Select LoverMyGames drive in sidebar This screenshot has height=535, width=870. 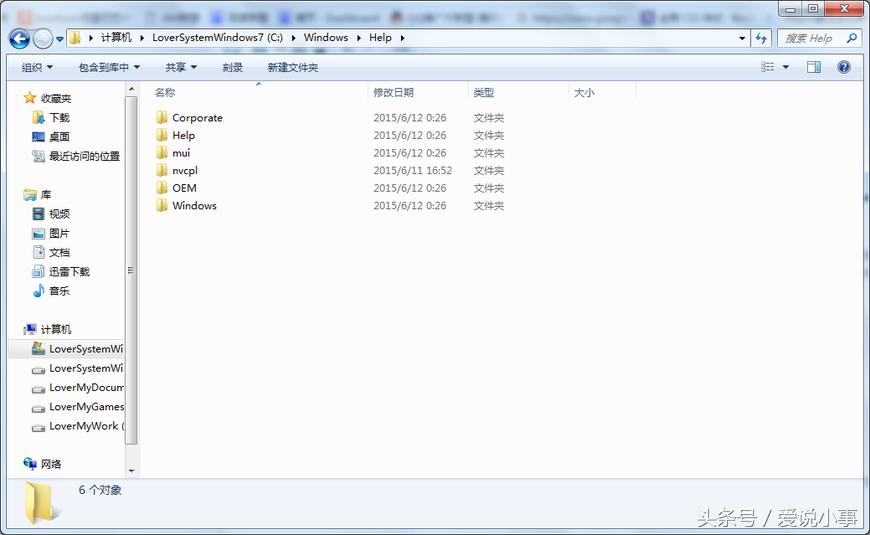pos(87,407)
